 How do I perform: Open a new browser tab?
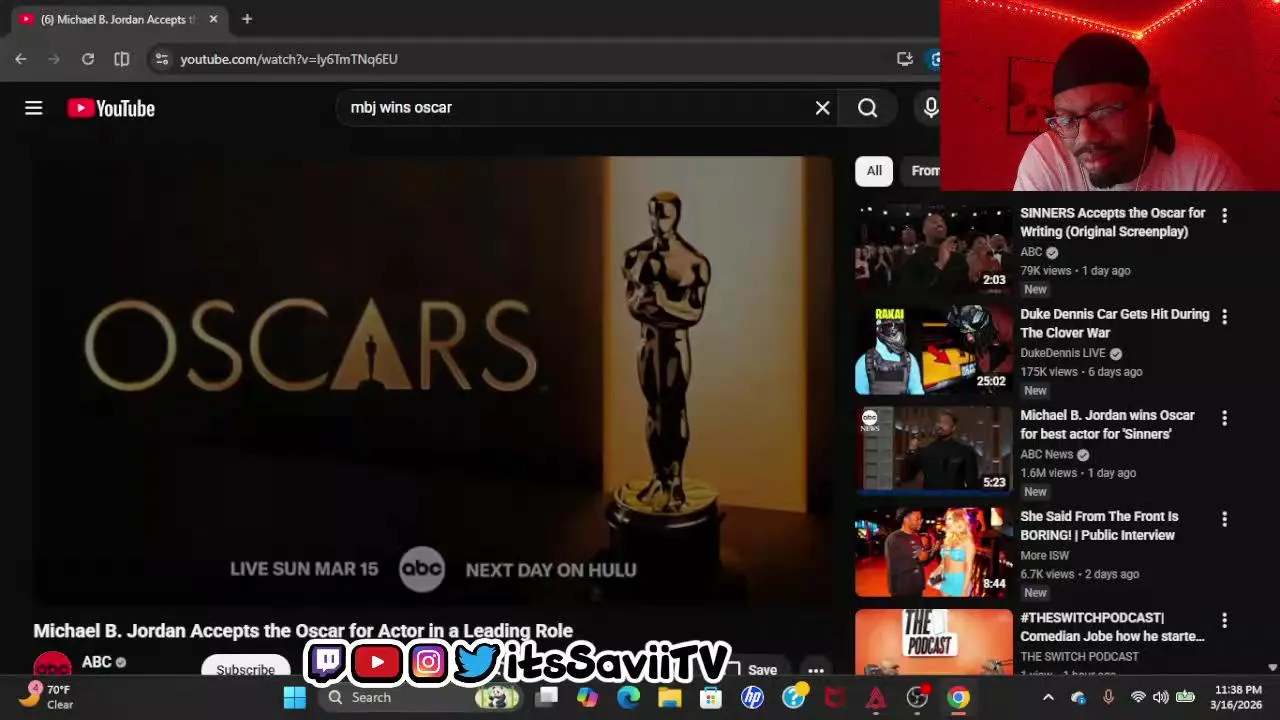pyautogui.click(x=247, y=19)
